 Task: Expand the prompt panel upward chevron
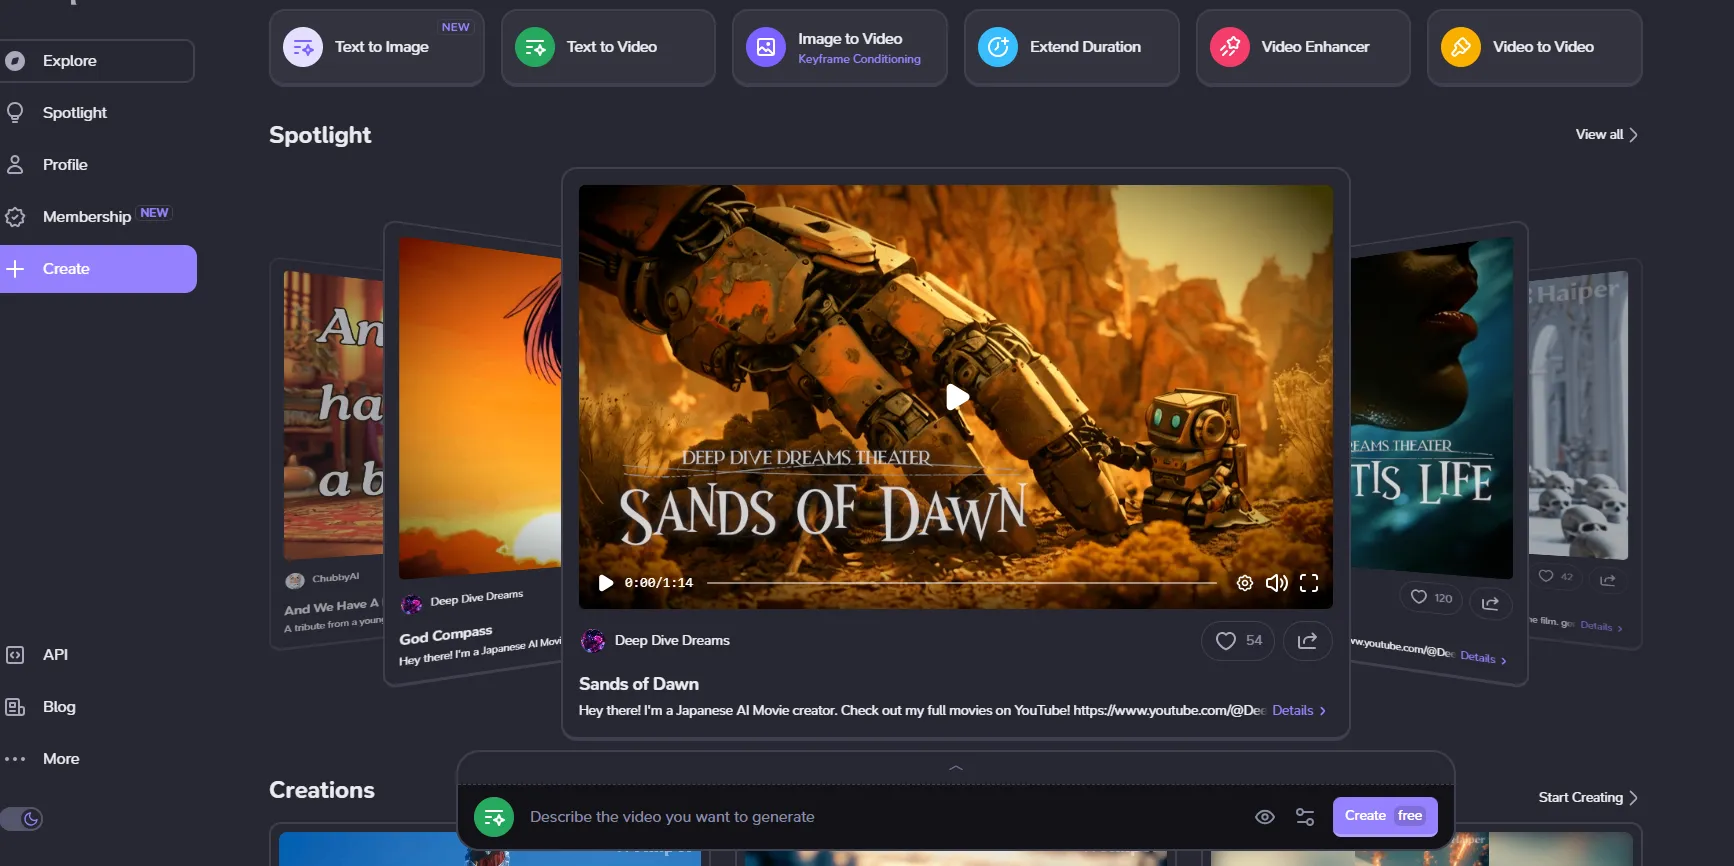coord(955,768)
